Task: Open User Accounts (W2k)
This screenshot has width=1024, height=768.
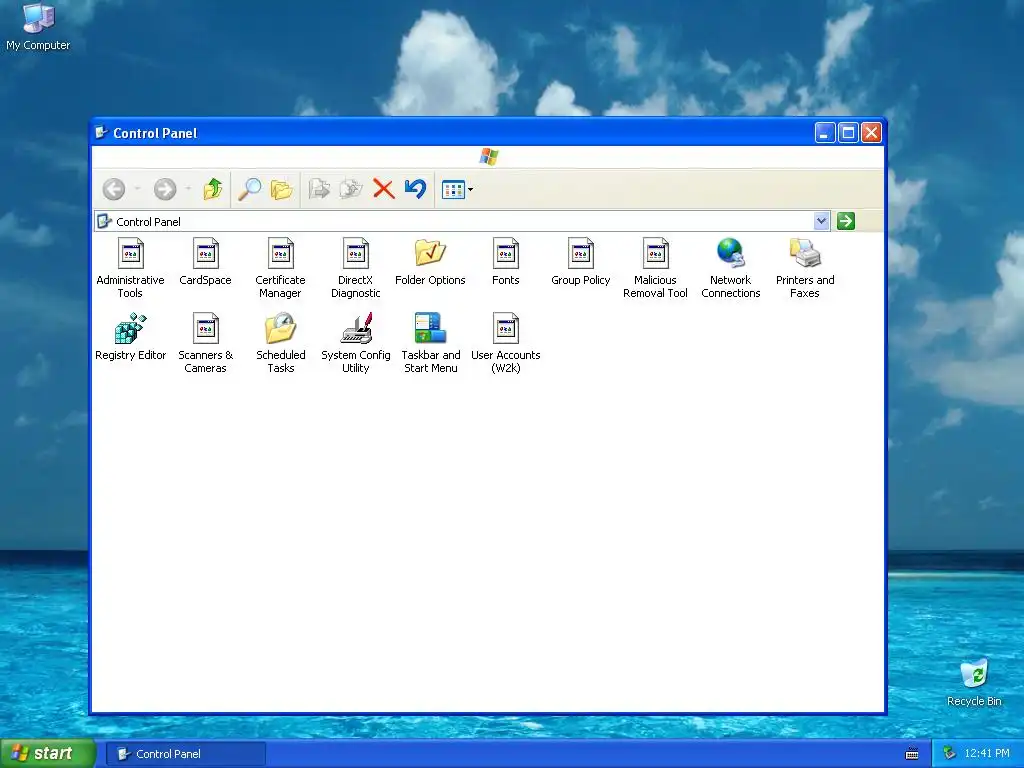Action: click(505, 343)
